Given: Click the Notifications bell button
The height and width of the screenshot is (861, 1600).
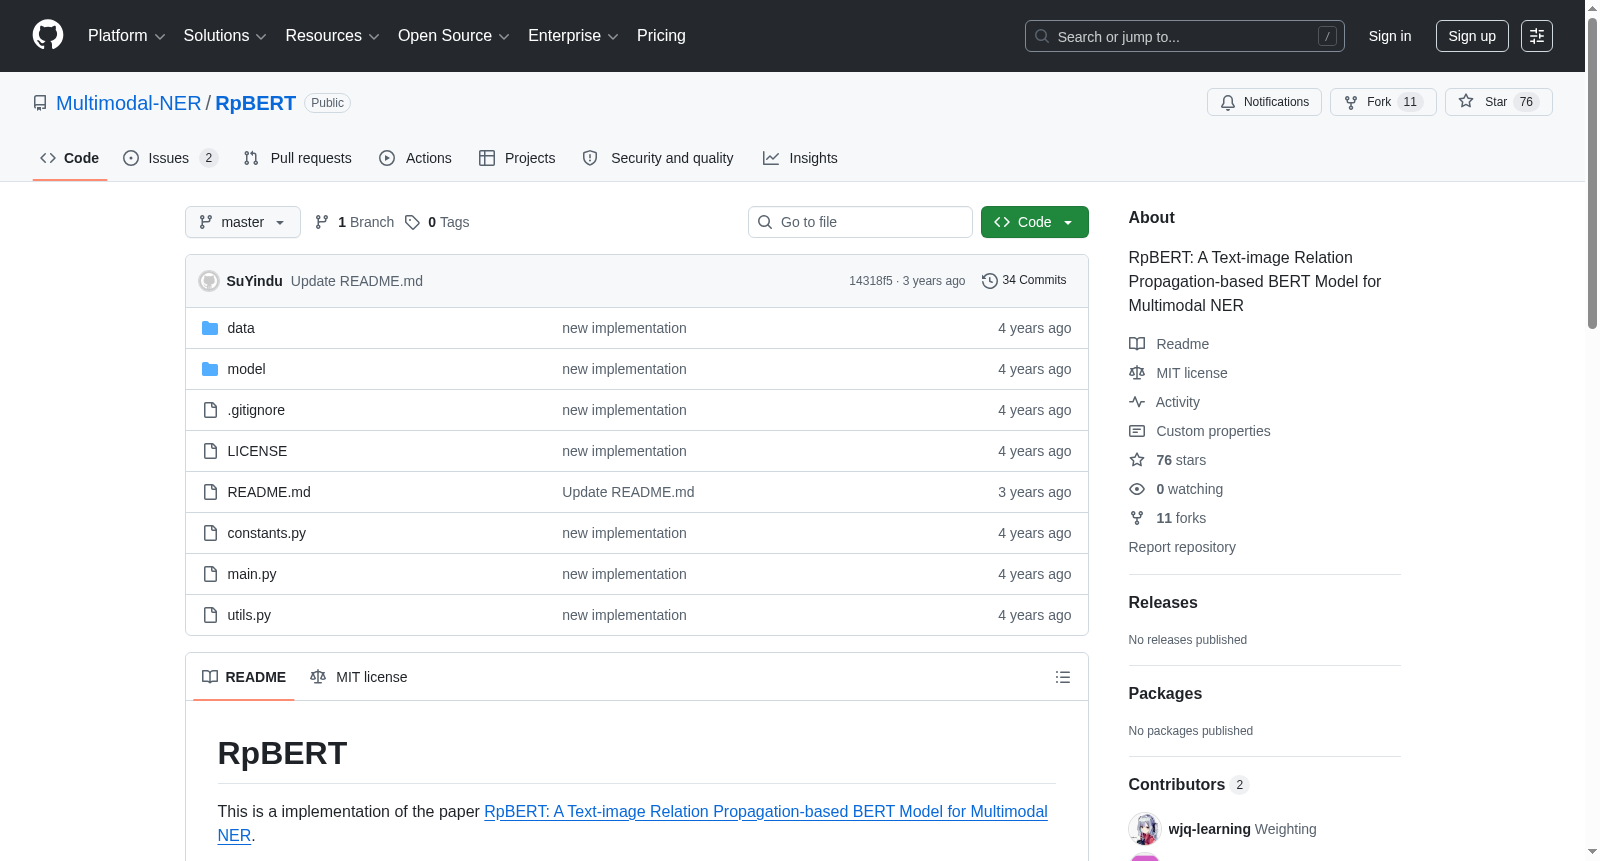Looking at the screenshot, I should coord(1264,102).
